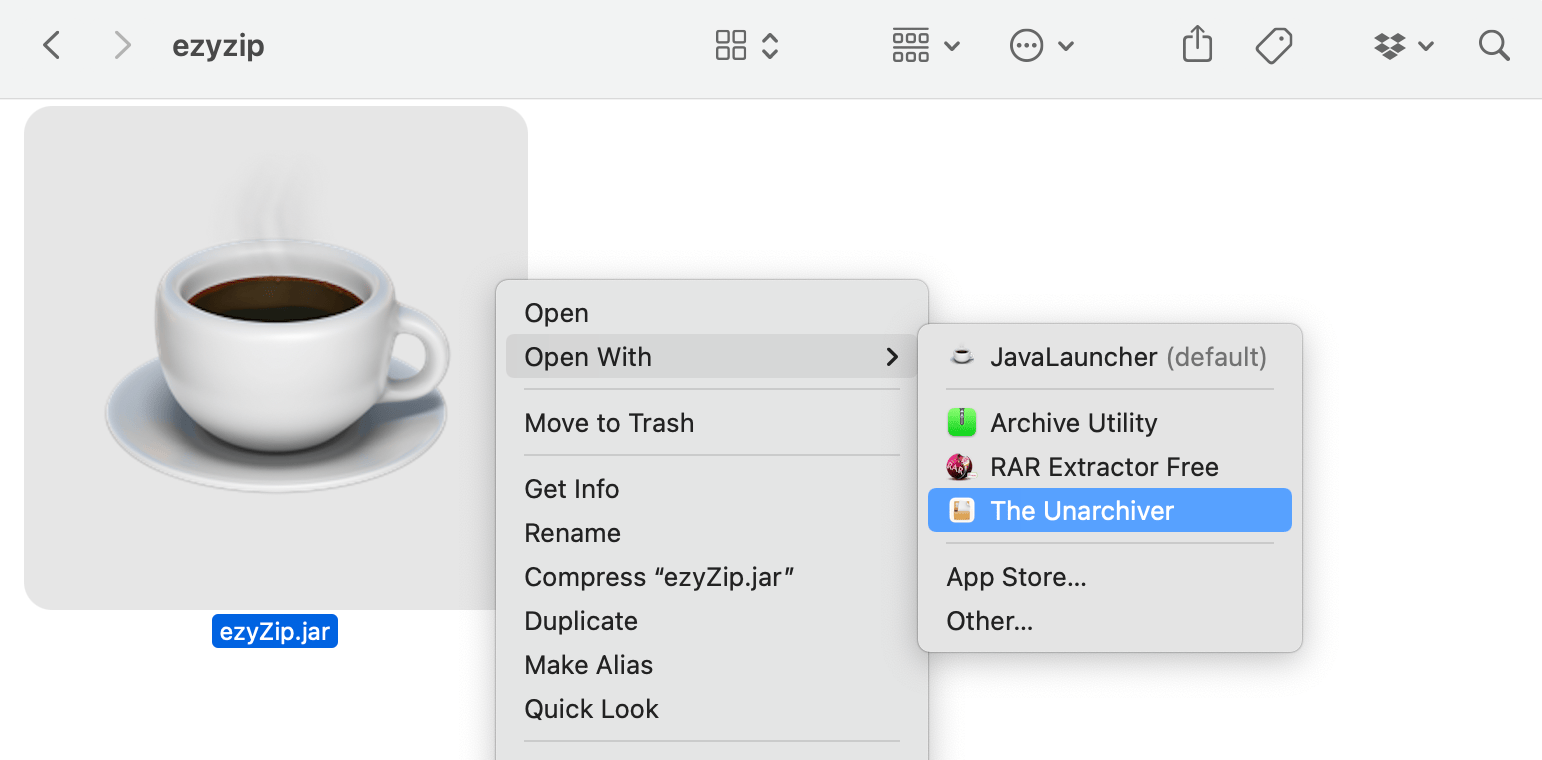Click the JavaLauncher coffee cup icon
Image resolution: width=1542 pixels, height=760 pixels.
click(961, 356)
